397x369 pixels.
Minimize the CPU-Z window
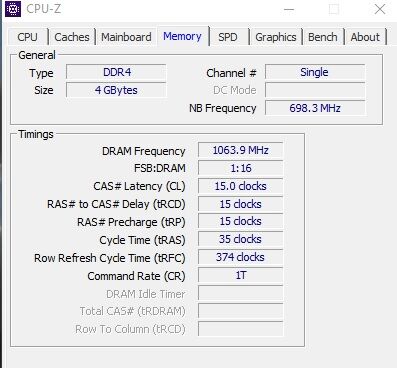(289, 9)
